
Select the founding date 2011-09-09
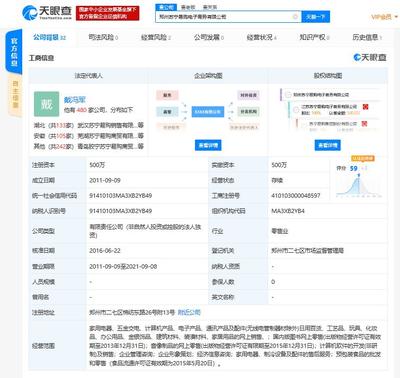[x=105, y=180]
